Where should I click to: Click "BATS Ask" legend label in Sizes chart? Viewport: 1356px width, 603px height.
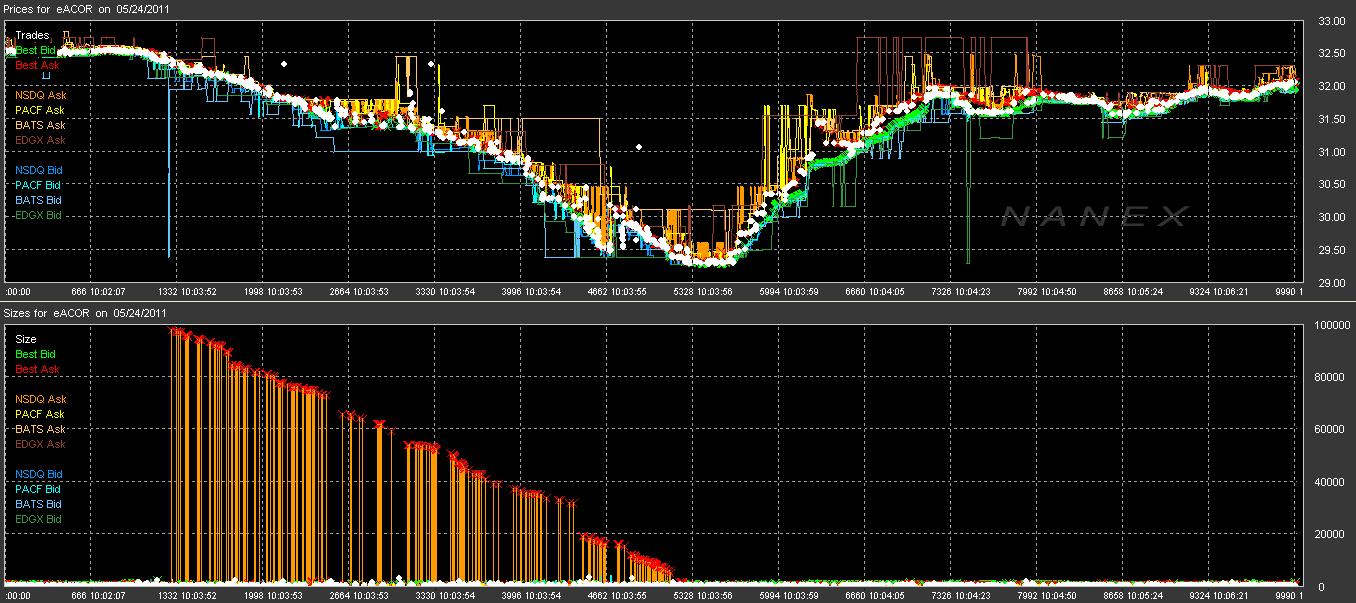[x=40, y=429]
